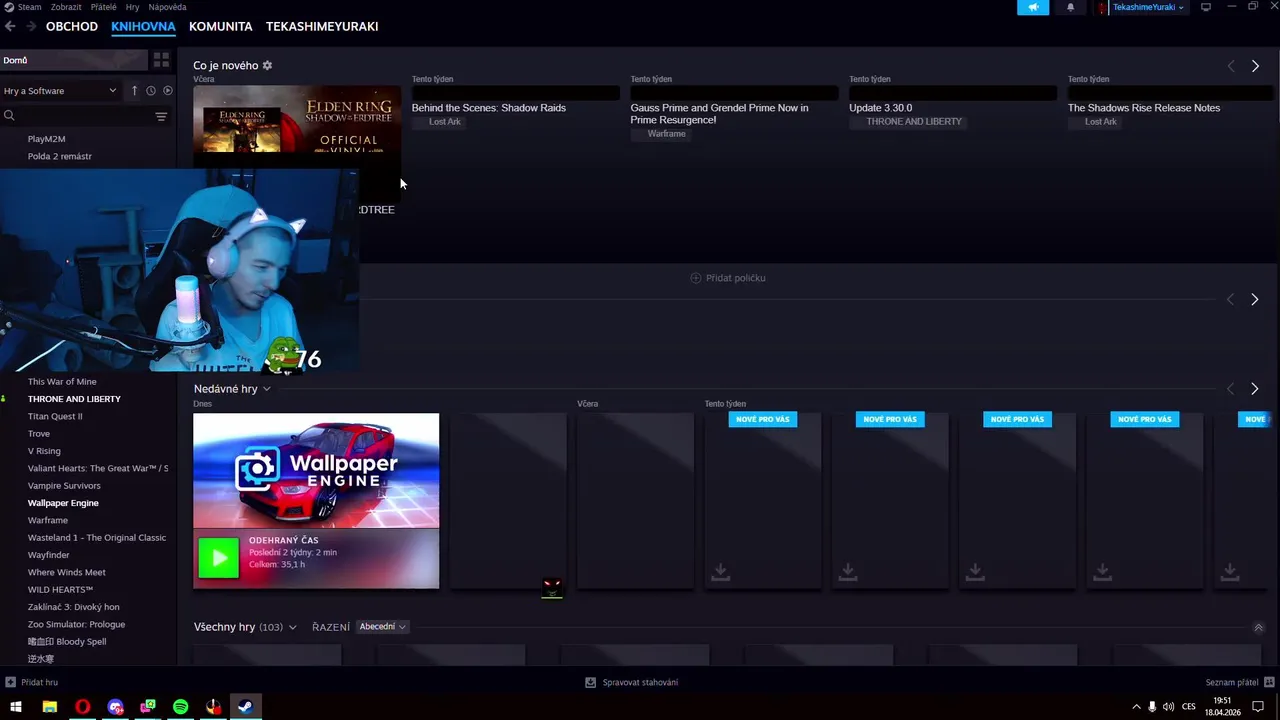
Task: Open the Nápověda menu
Action: coord(167,7)
